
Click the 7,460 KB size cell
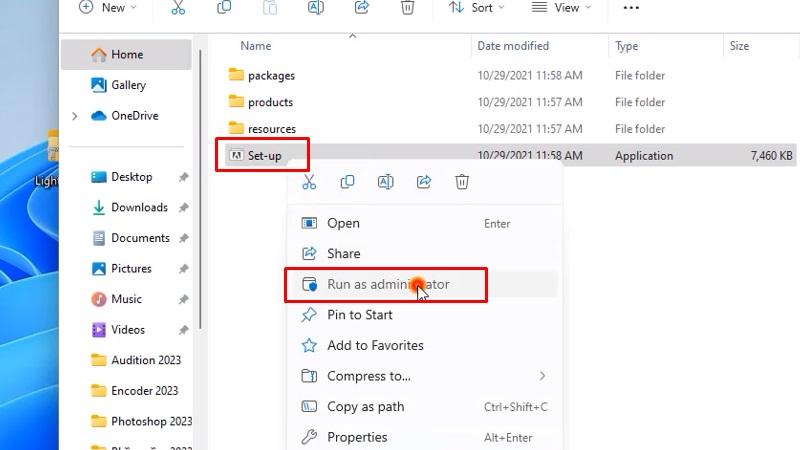[771, 156]
